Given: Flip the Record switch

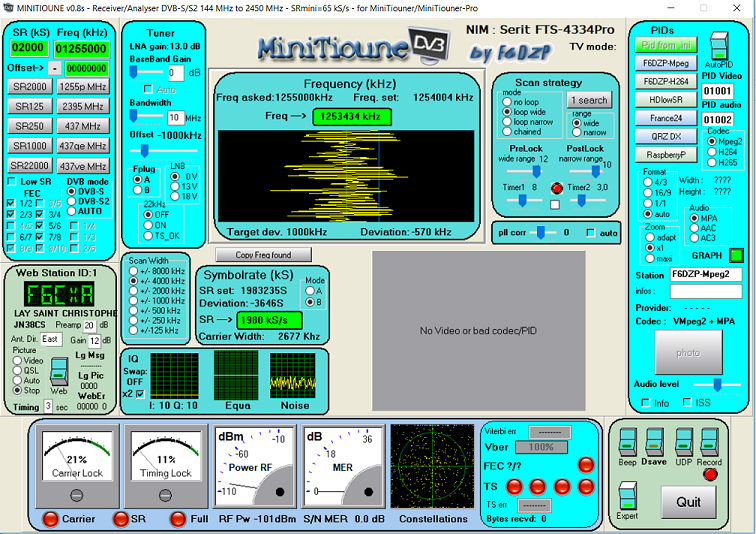Looking at the screenshot, I should click(x=709, y=442).
